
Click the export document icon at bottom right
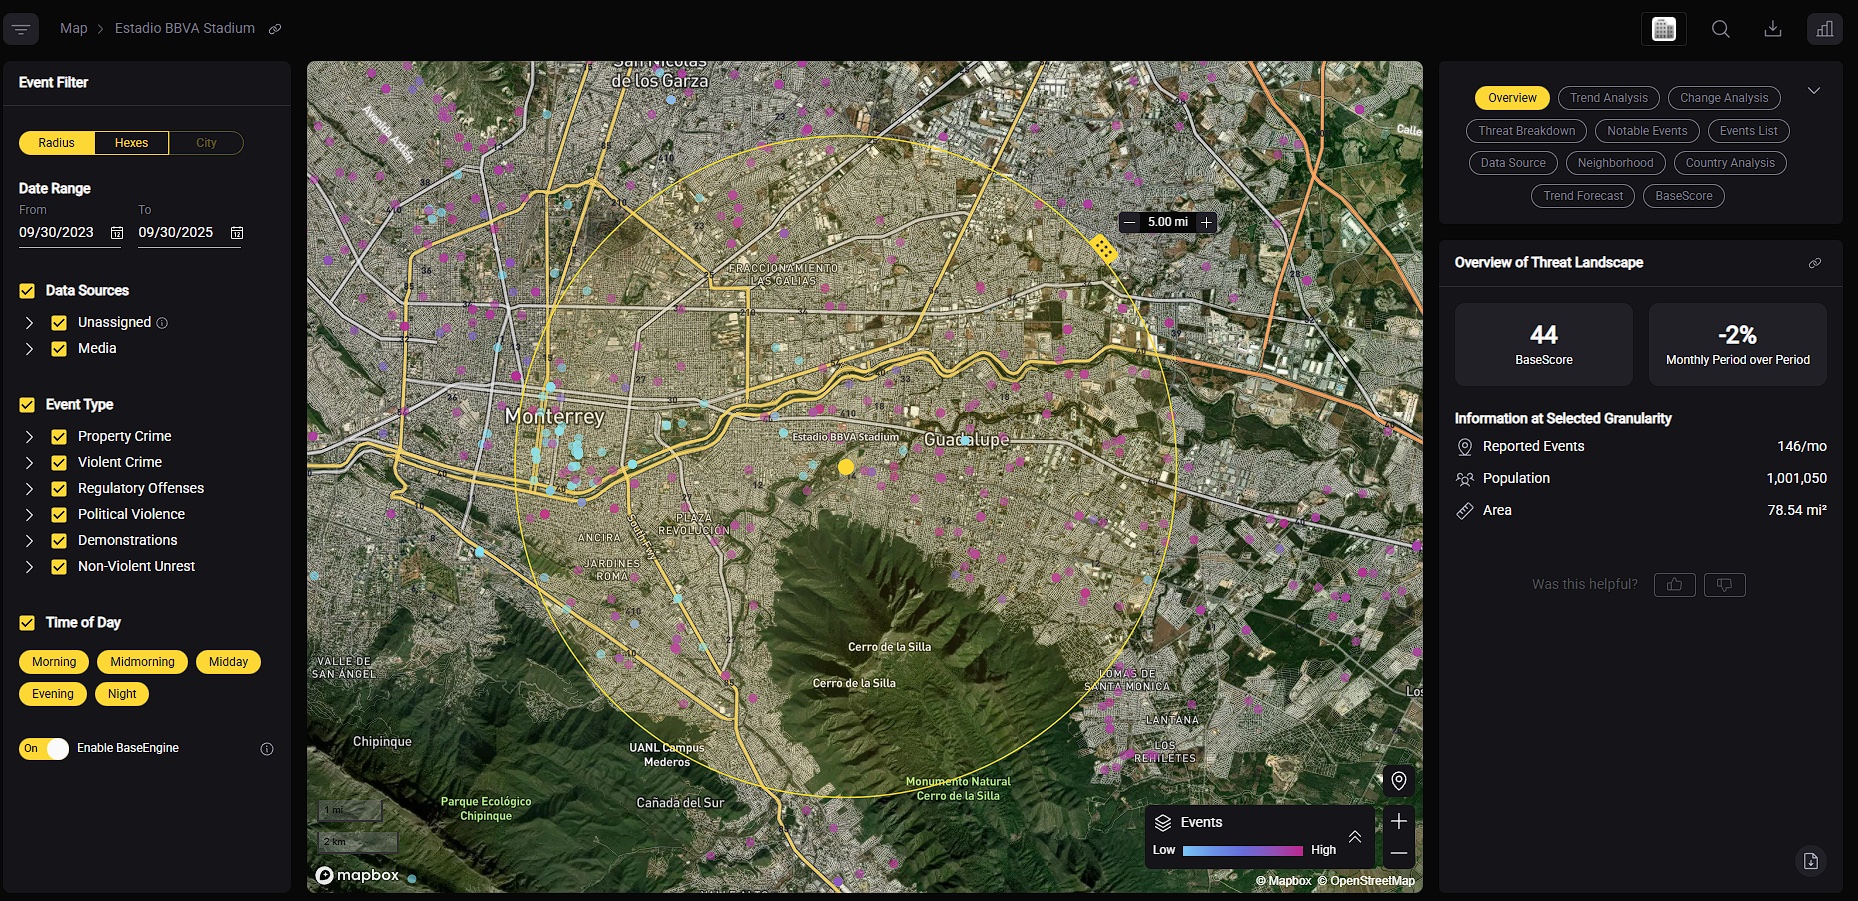1811,861
